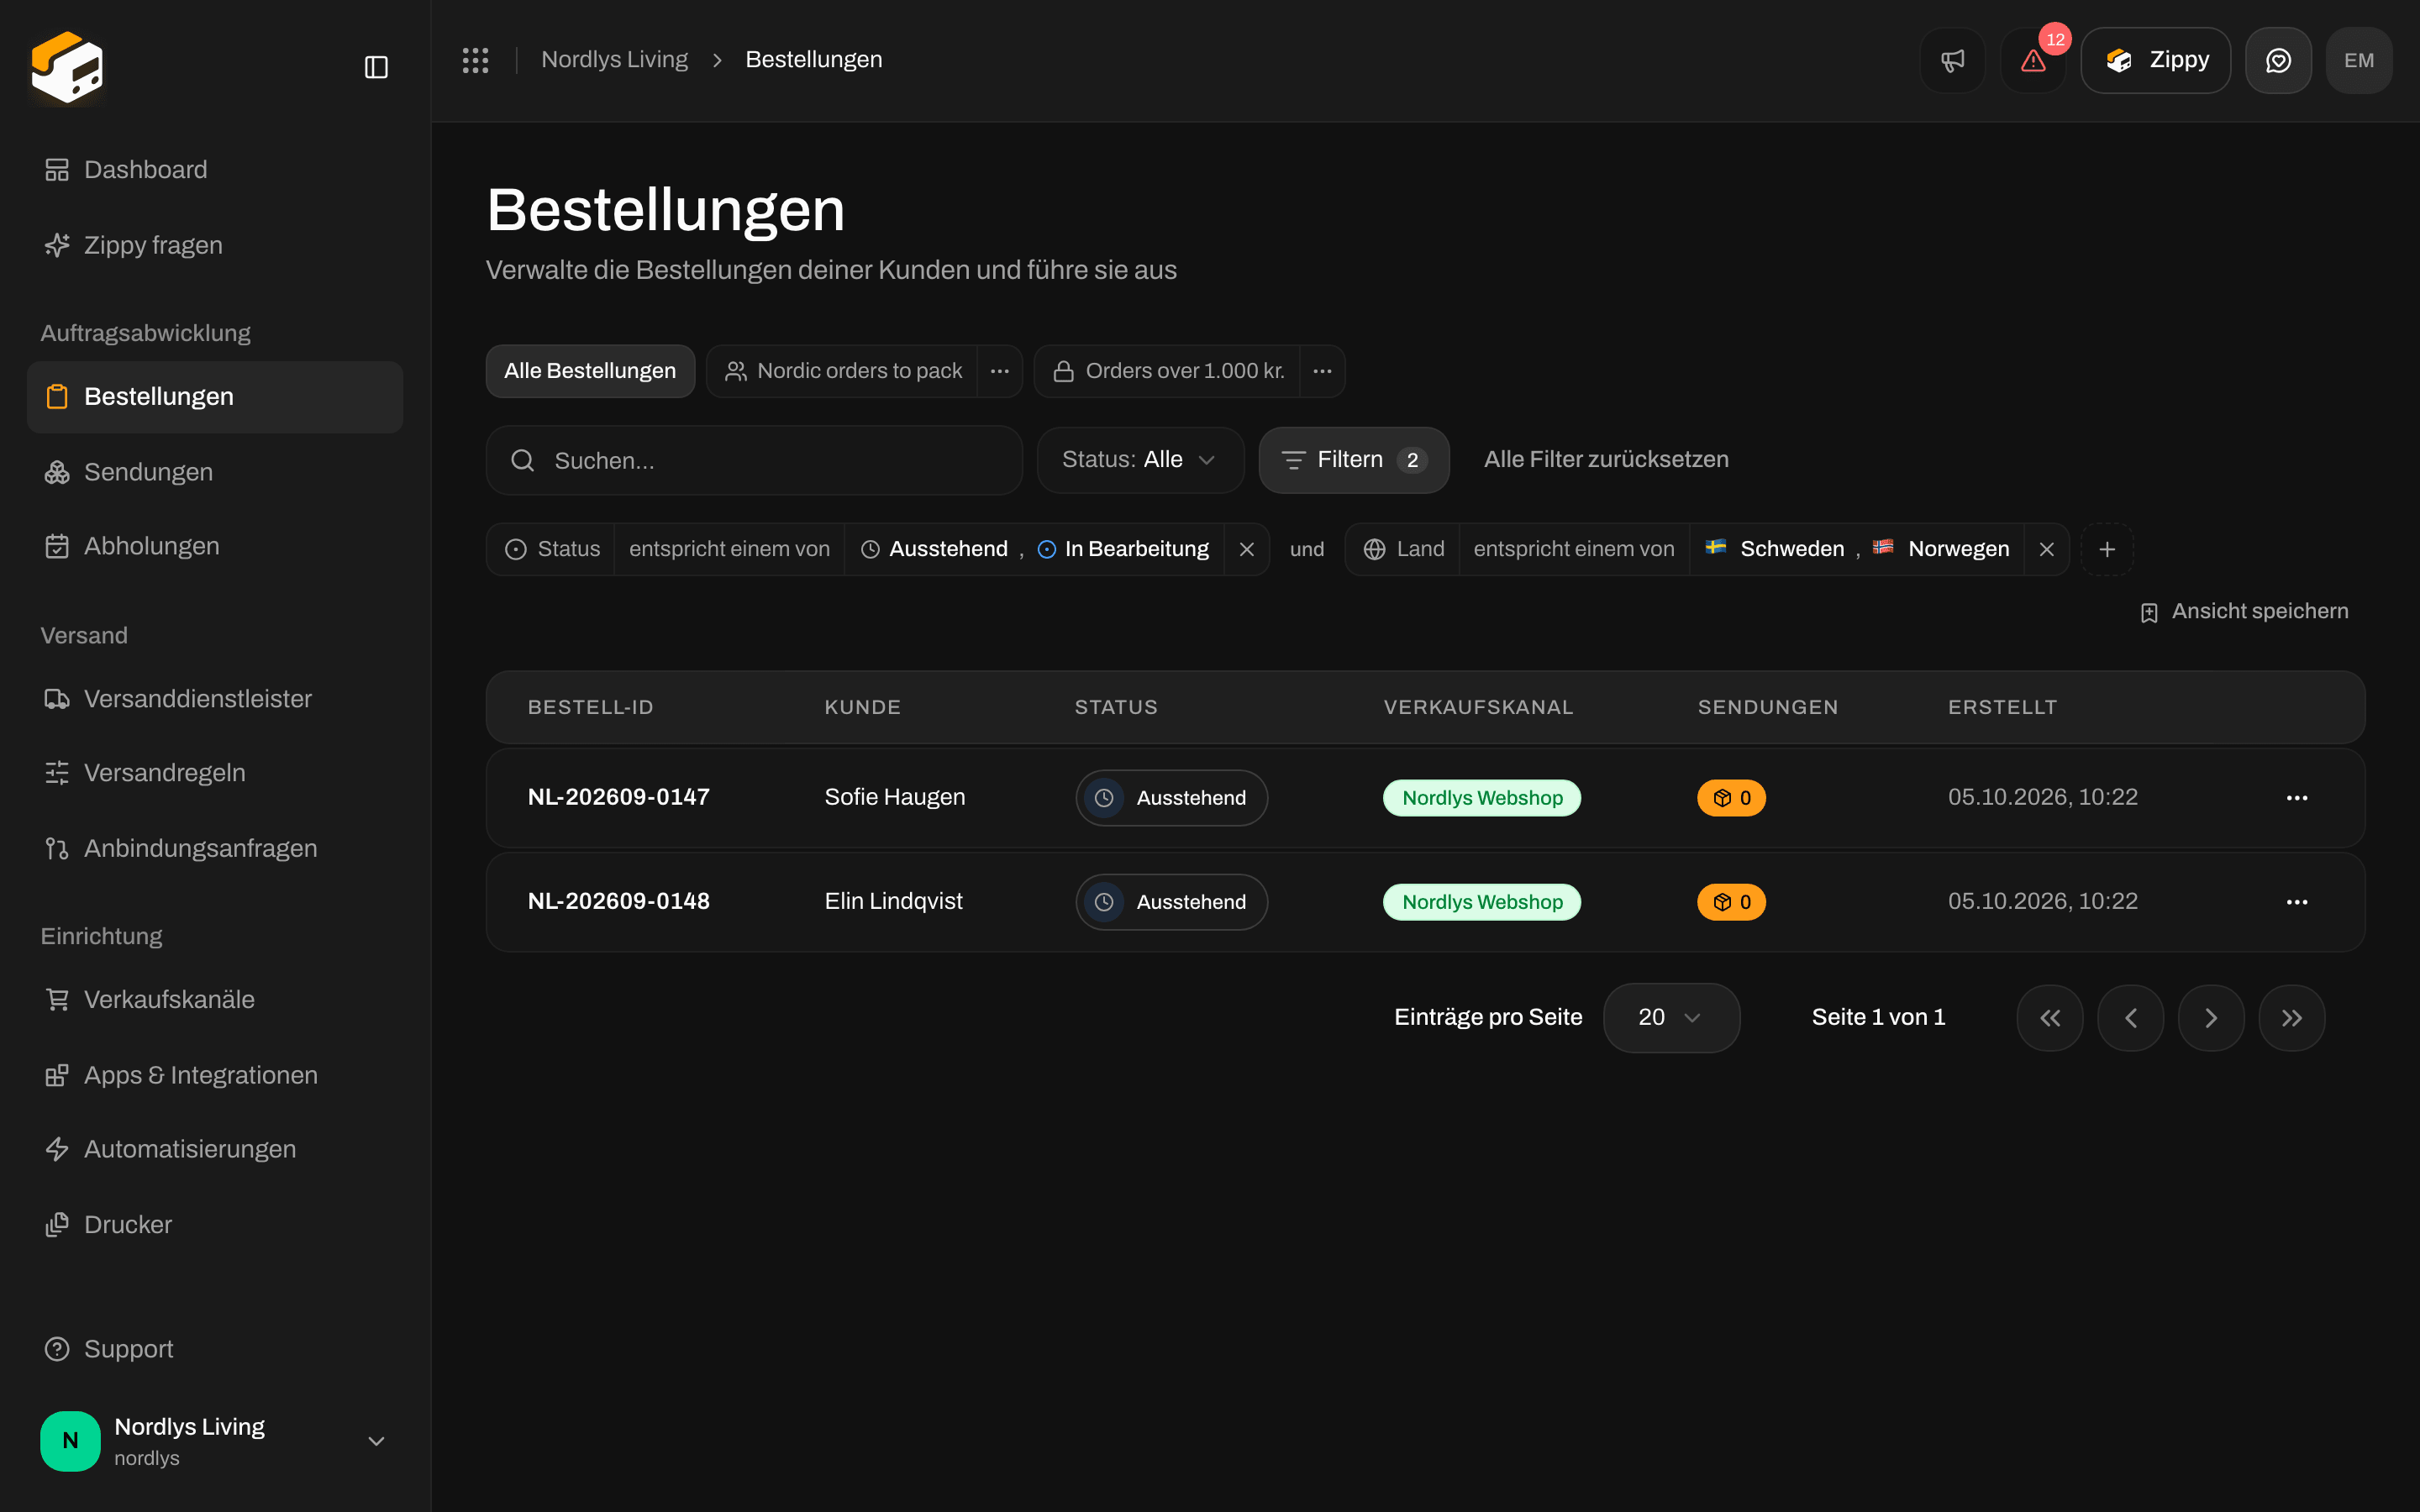Remove the Status filter chip
Screen dimensions: 2420x1512
pyautogui.click(x=1246, y=549)
